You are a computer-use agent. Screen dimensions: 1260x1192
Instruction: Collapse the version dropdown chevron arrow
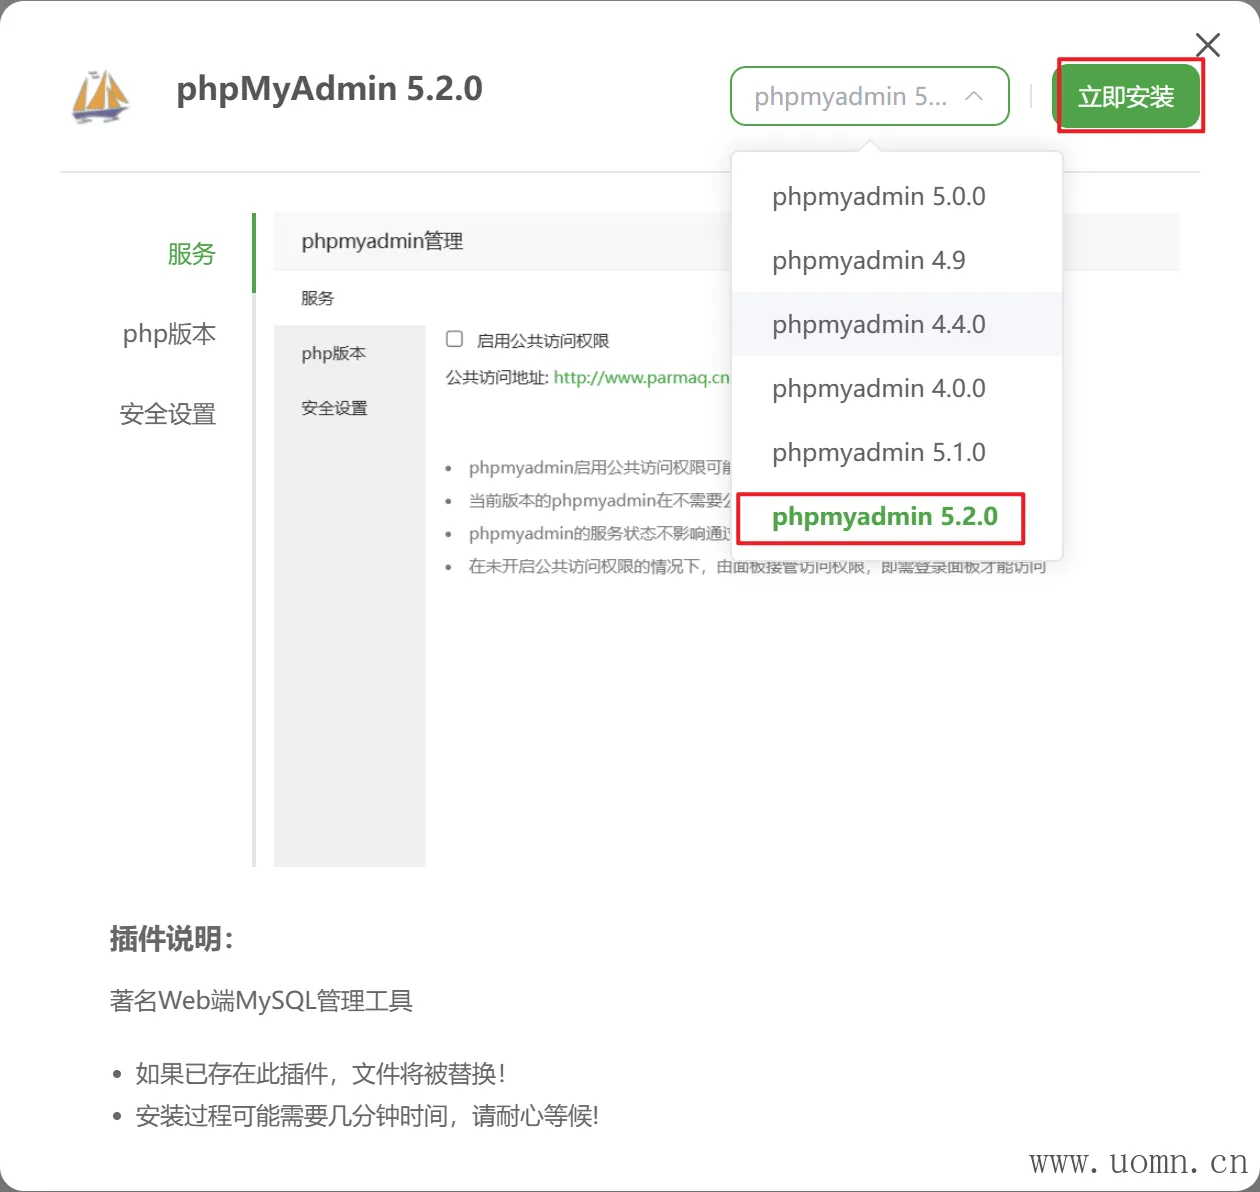pos(974,96)
